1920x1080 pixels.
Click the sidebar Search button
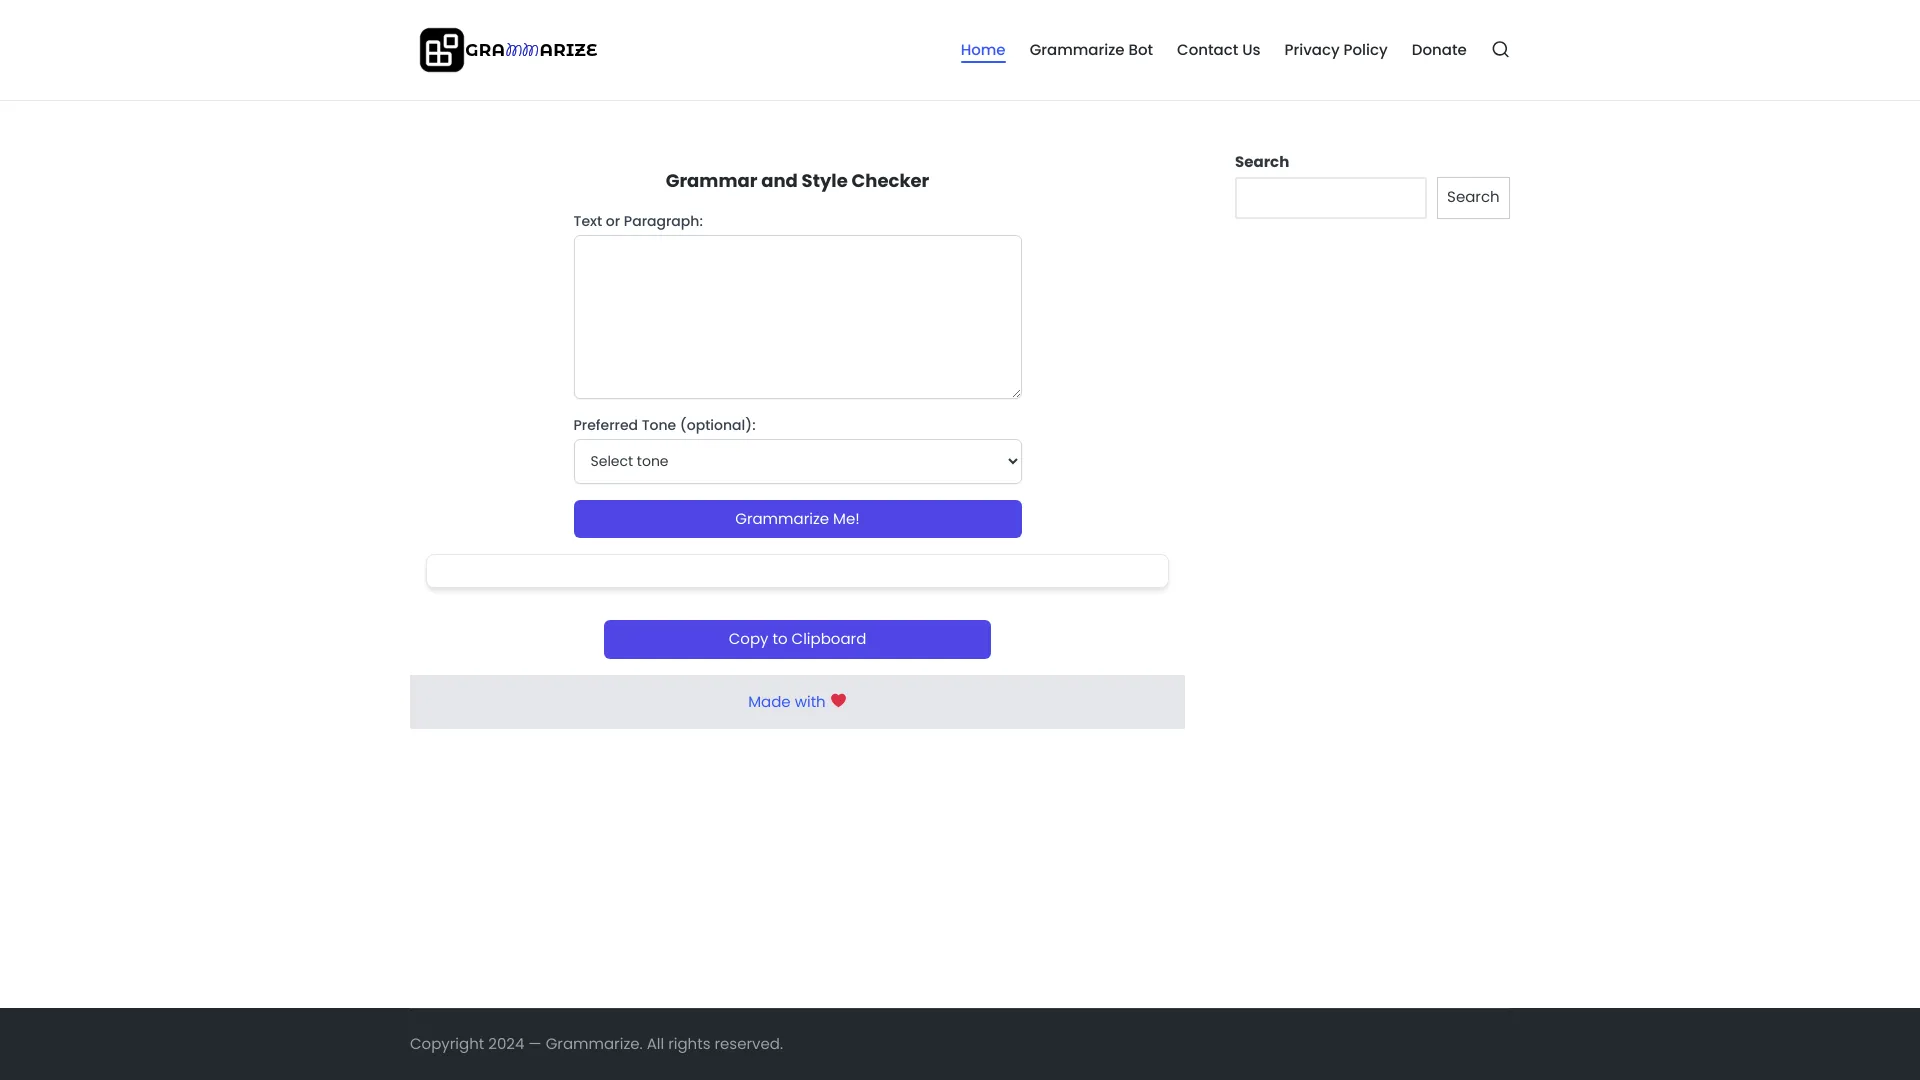pyautogui.click(x=1473, y=198)
